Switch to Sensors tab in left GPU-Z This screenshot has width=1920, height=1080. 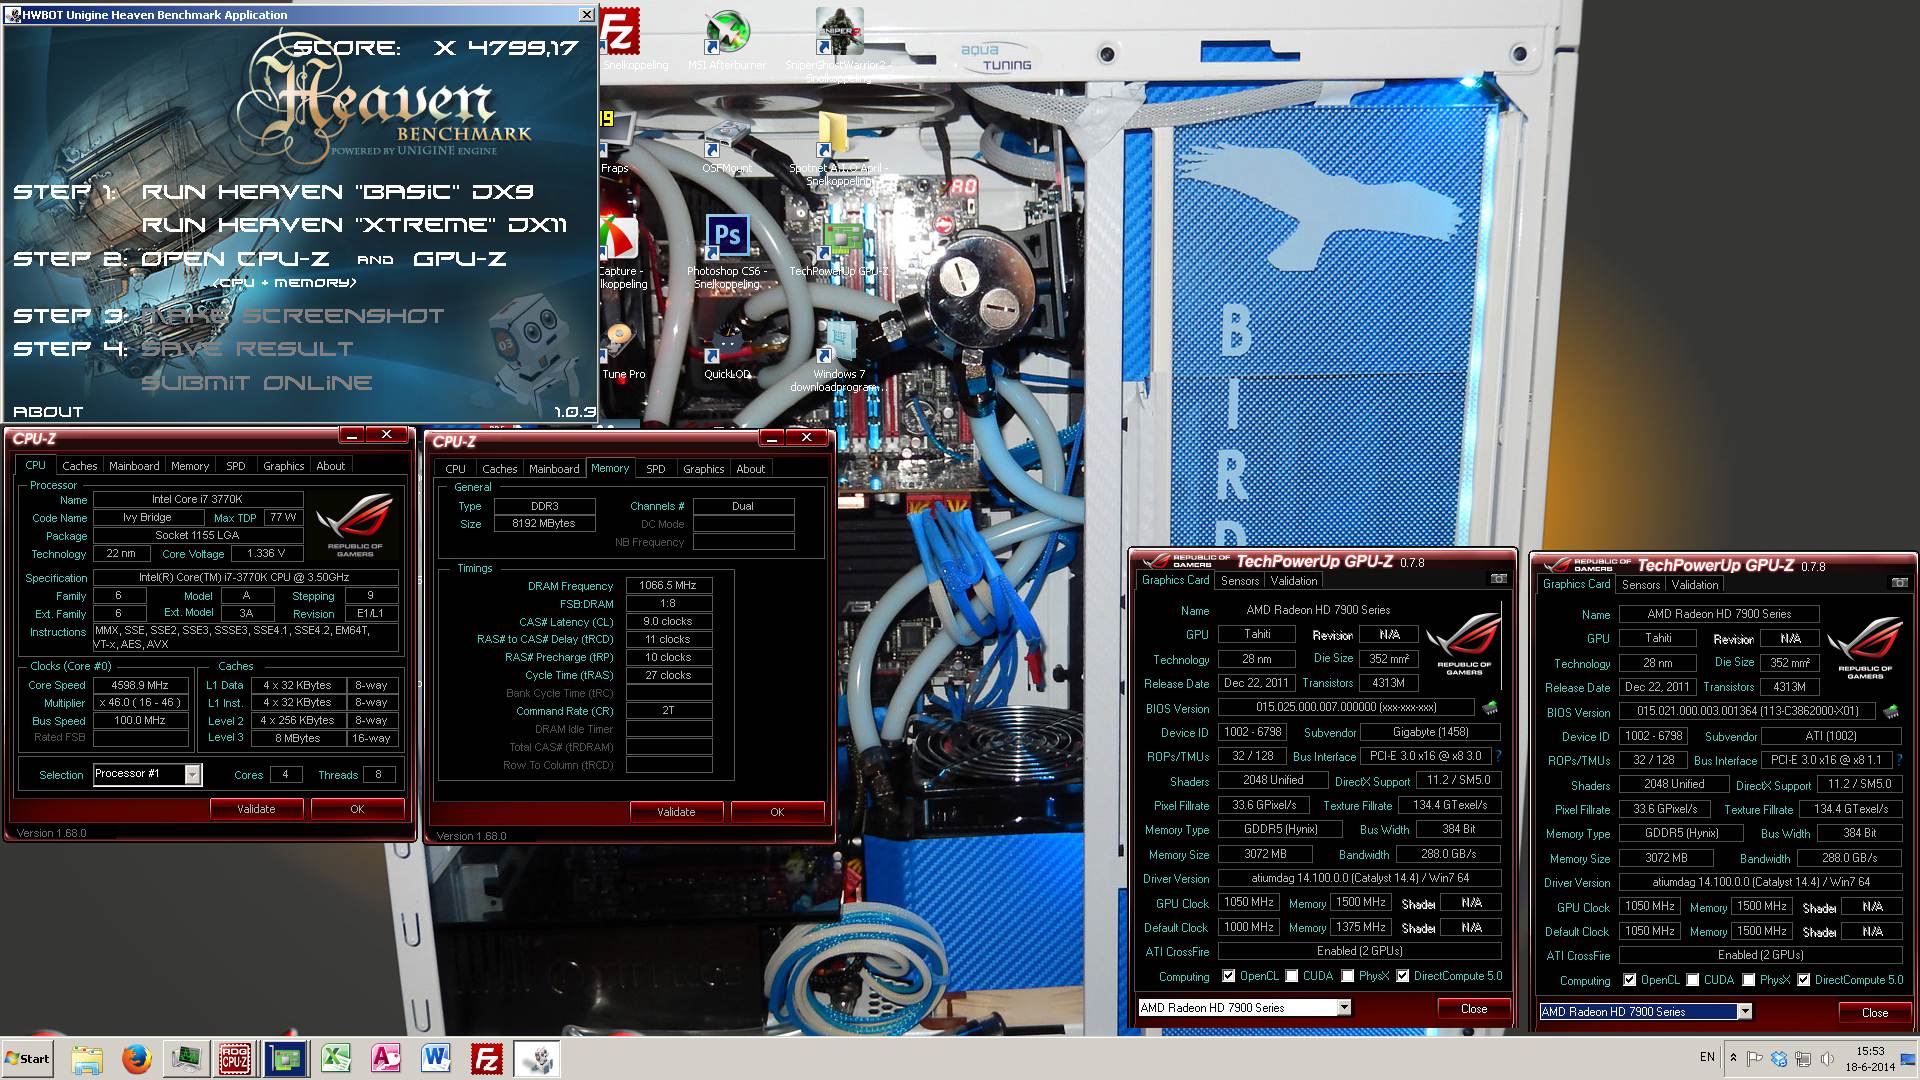tap(1240, 581)
